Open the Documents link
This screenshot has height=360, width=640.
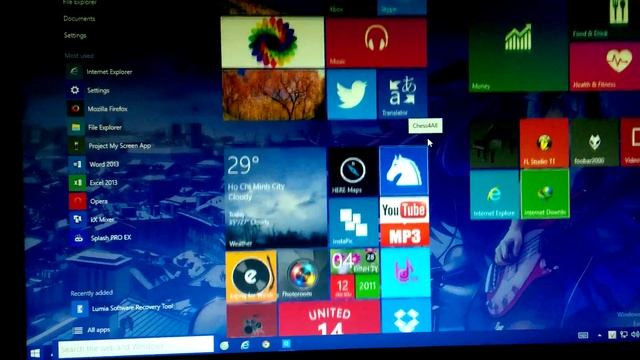point(79,19)
